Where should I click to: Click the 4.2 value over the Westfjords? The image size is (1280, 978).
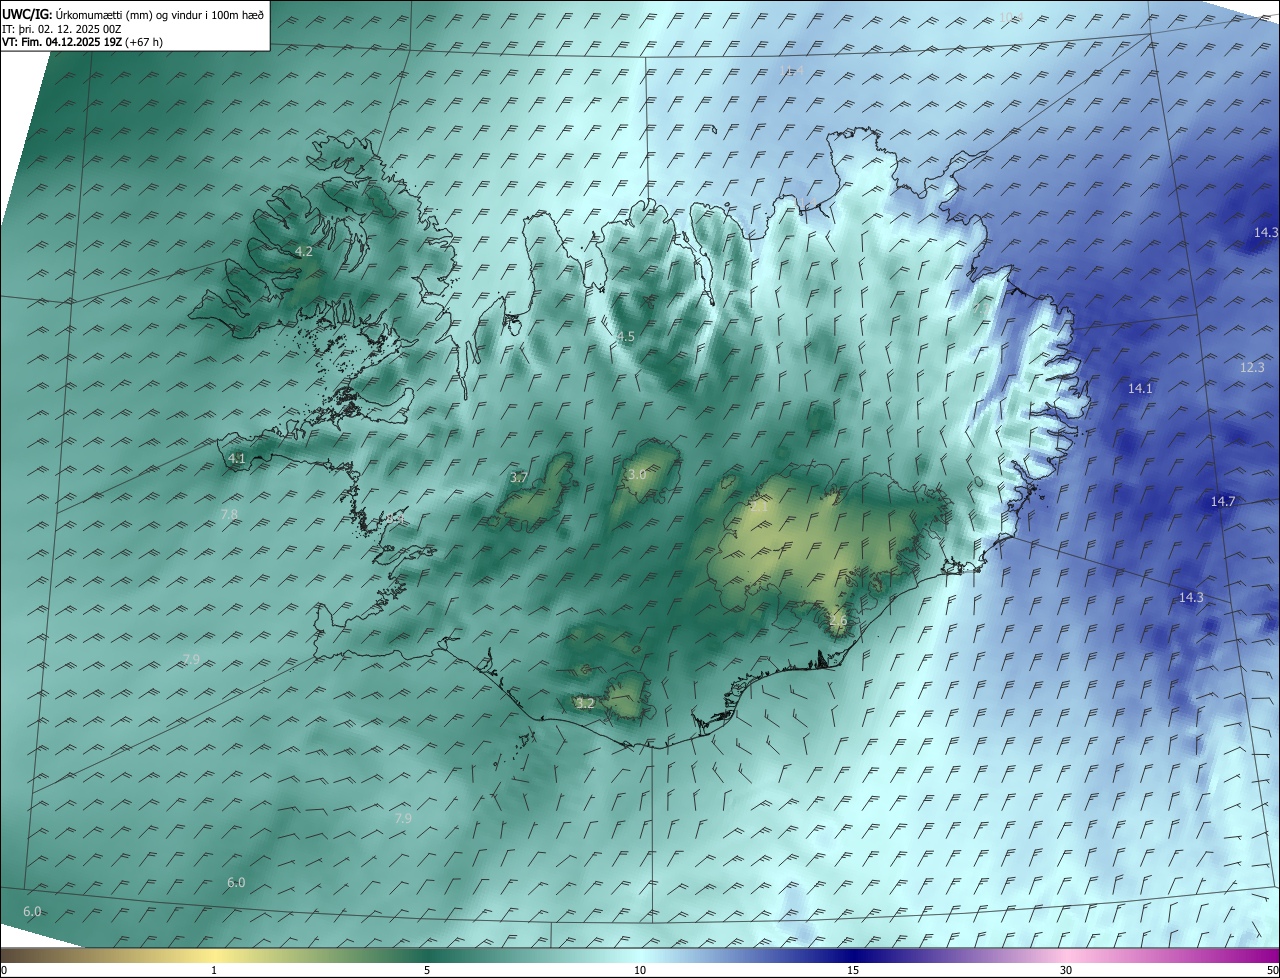pyautogui.click(x=304, y=252)
